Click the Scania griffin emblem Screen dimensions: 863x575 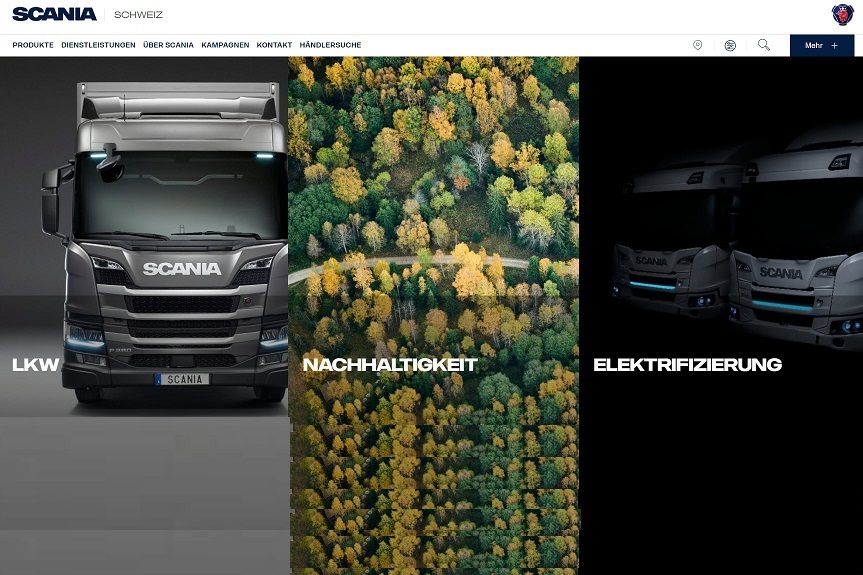tap(842, 14)
